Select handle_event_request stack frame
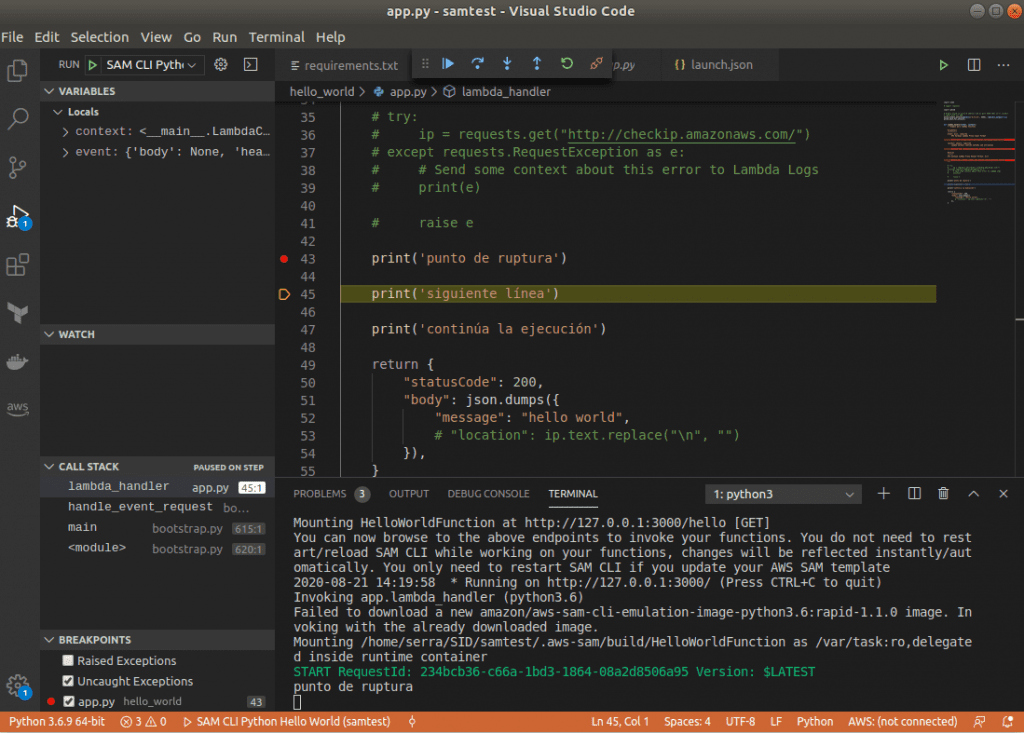This screenshot has height=733, width=1024. tap(157, 507)
